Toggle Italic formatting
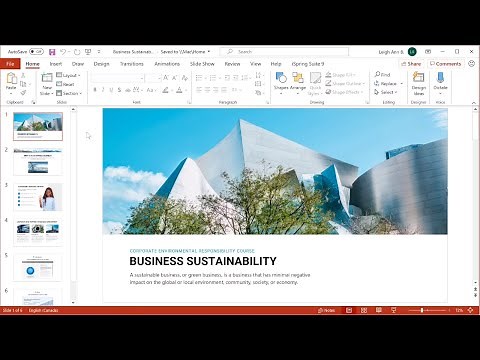This screenshot has height=360, width=480. [103, 90]
